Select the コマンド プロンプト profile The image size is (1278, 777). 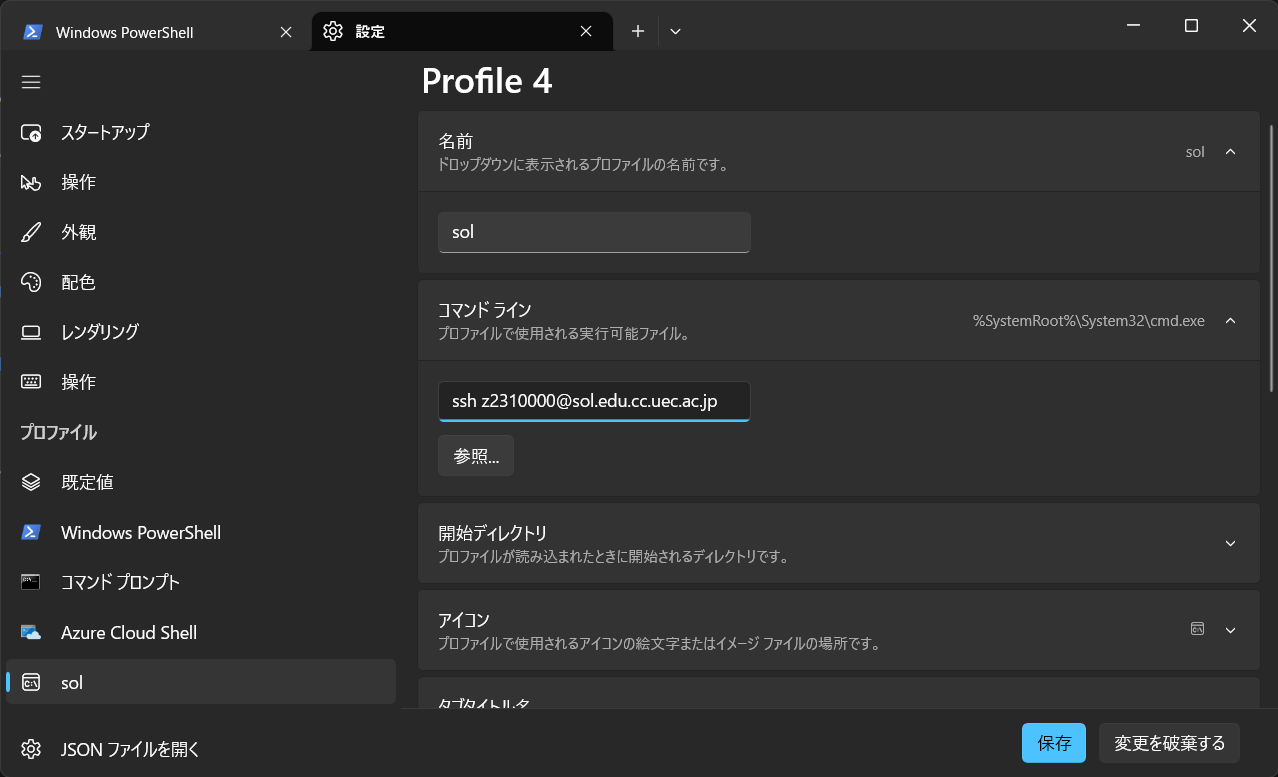click(x=120, y=582)
